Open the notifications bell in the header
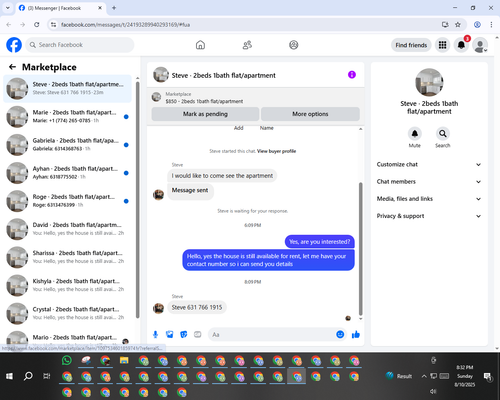 point(461,45)
